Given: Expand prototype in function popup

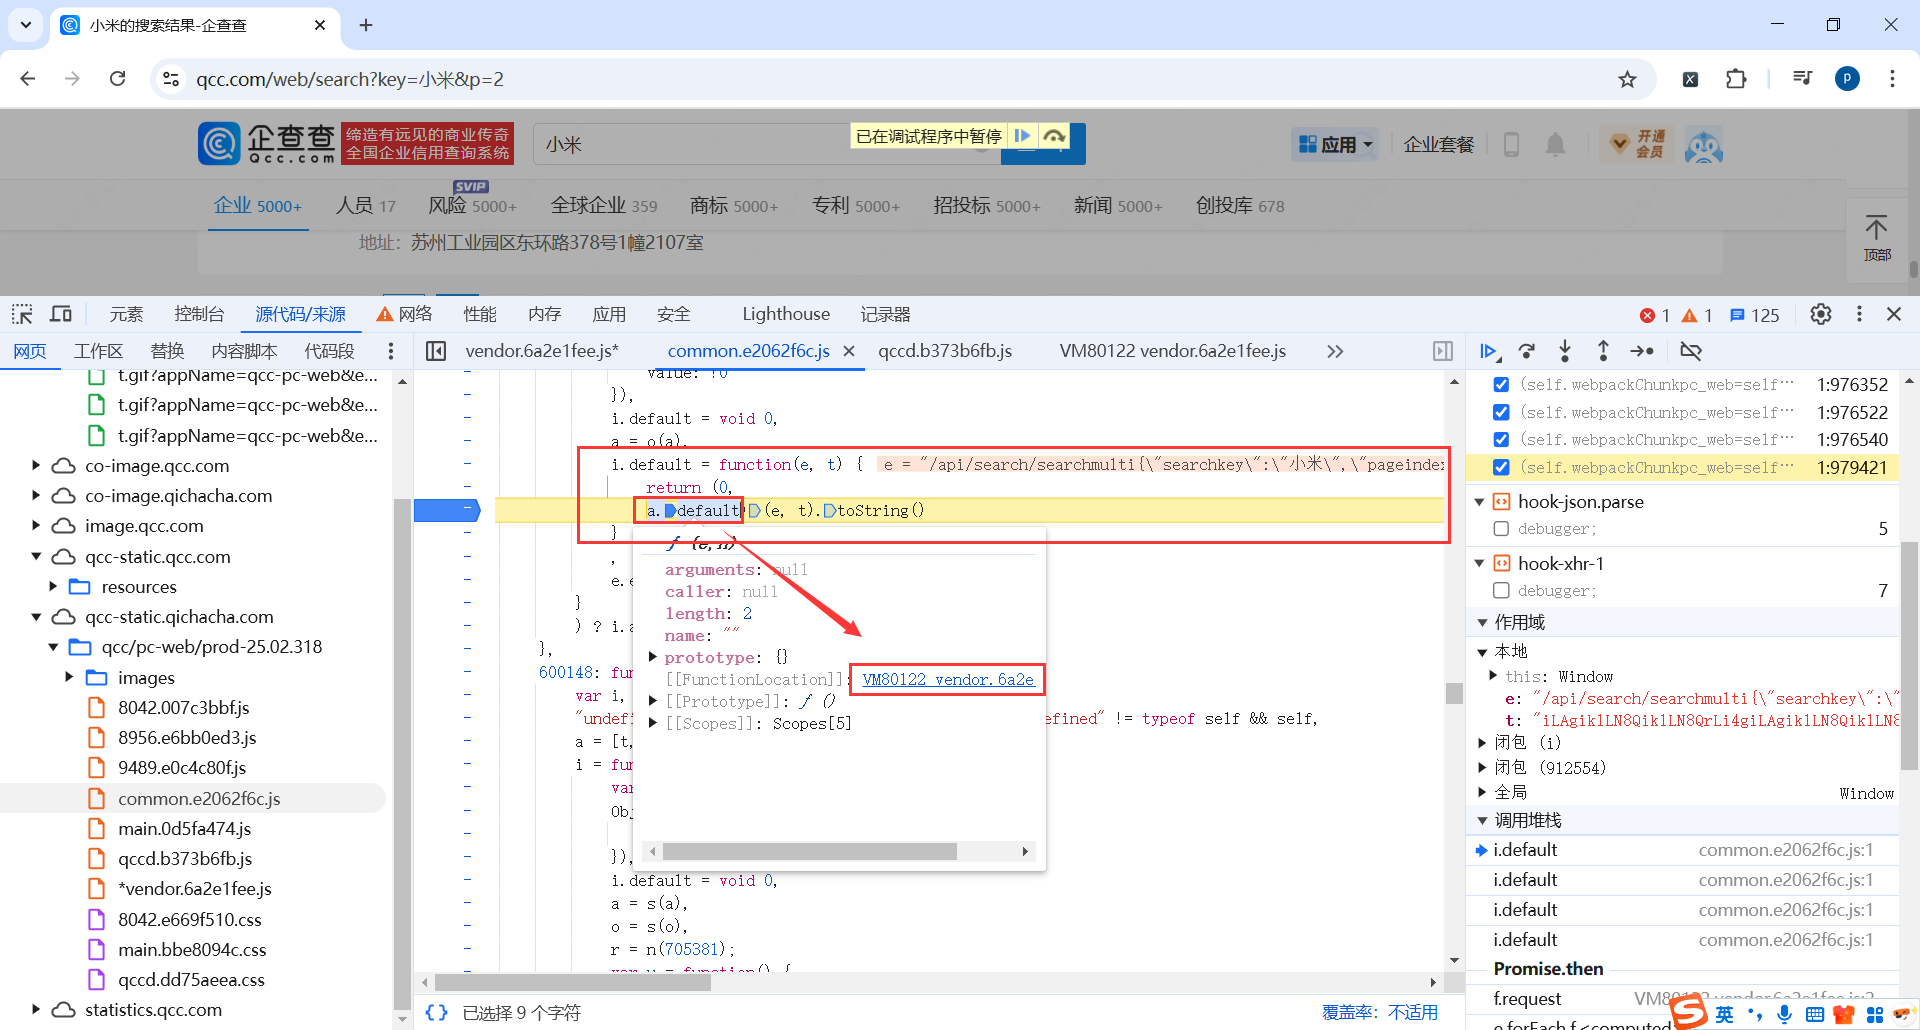Looking at the screenshot, I should [653, 658].
